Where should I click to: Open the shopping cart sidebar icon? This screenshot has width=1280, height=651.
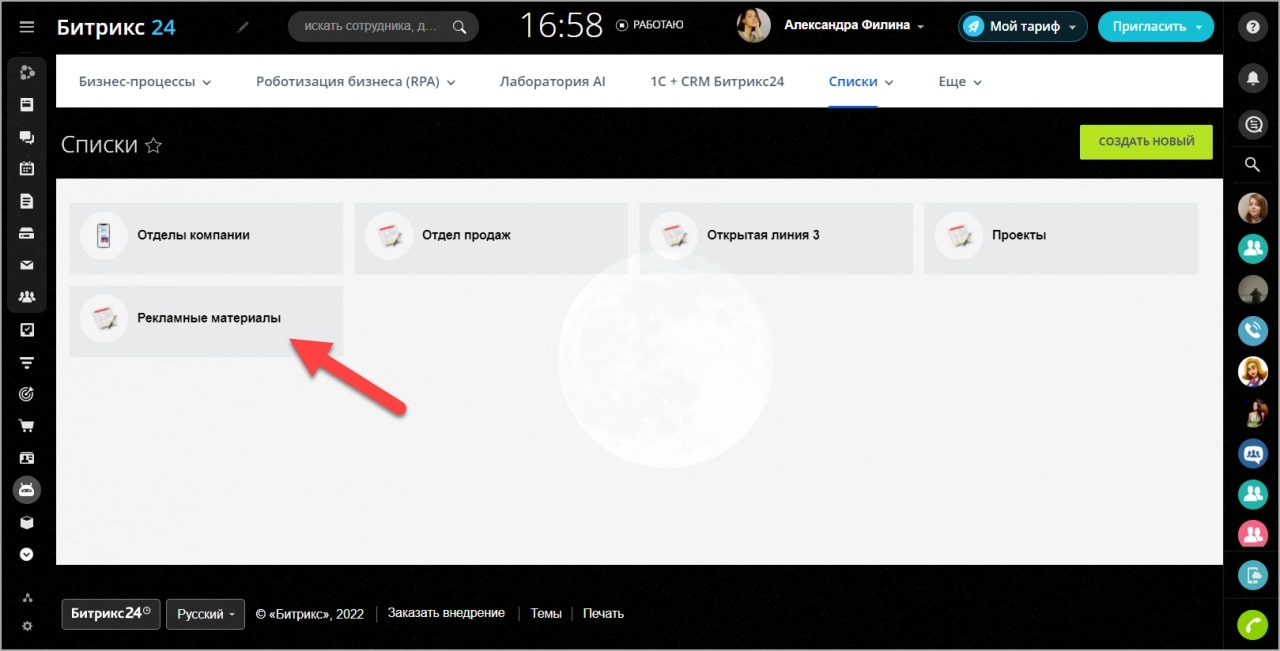click(x=27, y=426)
